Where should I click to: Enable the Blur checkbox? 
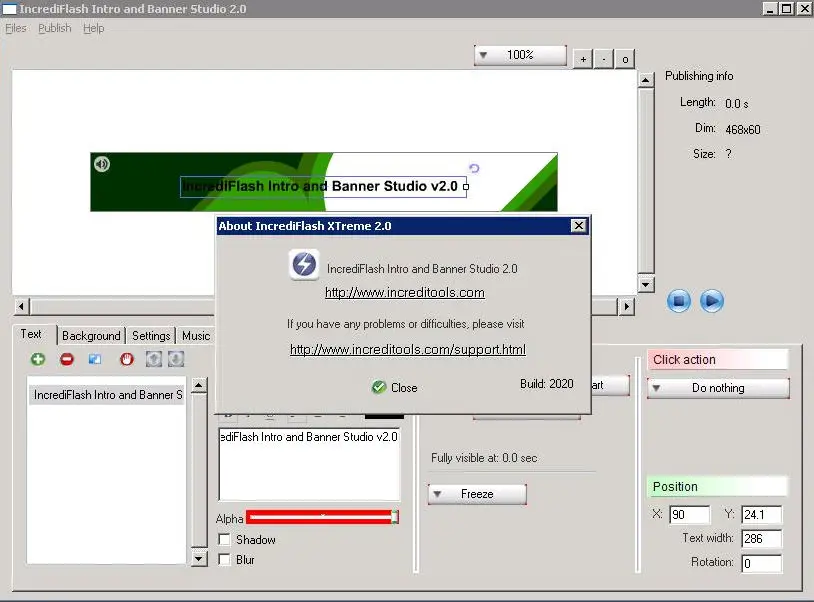224,559
